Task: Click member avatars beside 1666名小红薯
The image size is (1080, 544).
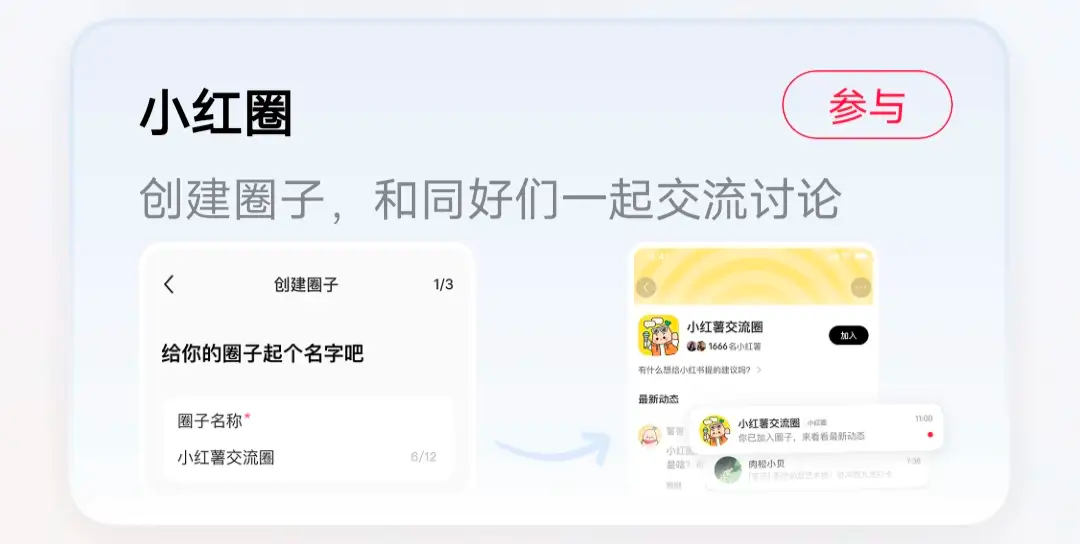Action: click(696, 346)
